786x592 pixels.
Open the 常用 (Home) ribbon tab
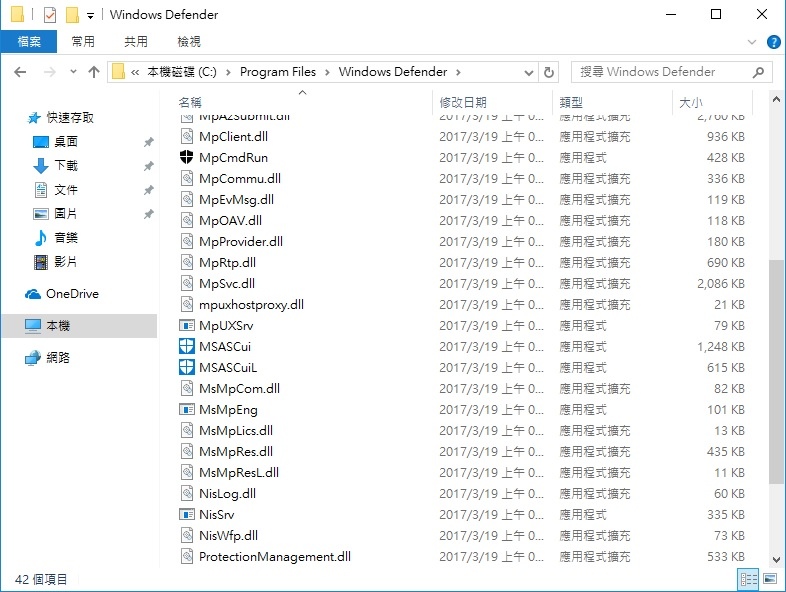pyautogui.click(x=83, y=42)
